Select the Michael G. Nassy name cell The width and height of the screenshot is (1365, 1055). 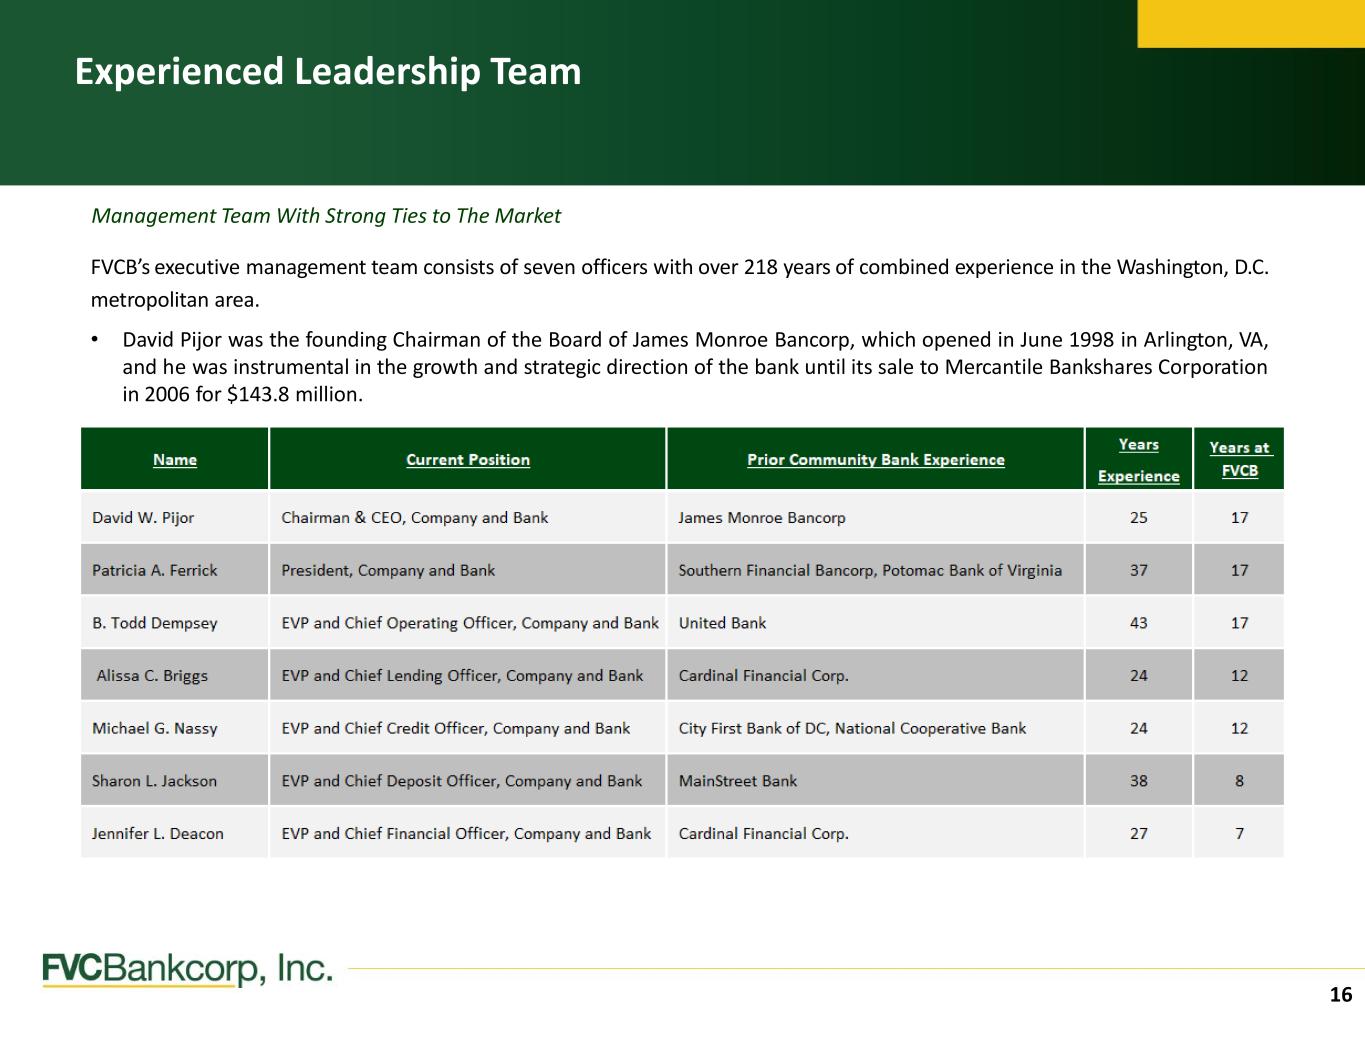pyautogui.click(x=154, y=729)
